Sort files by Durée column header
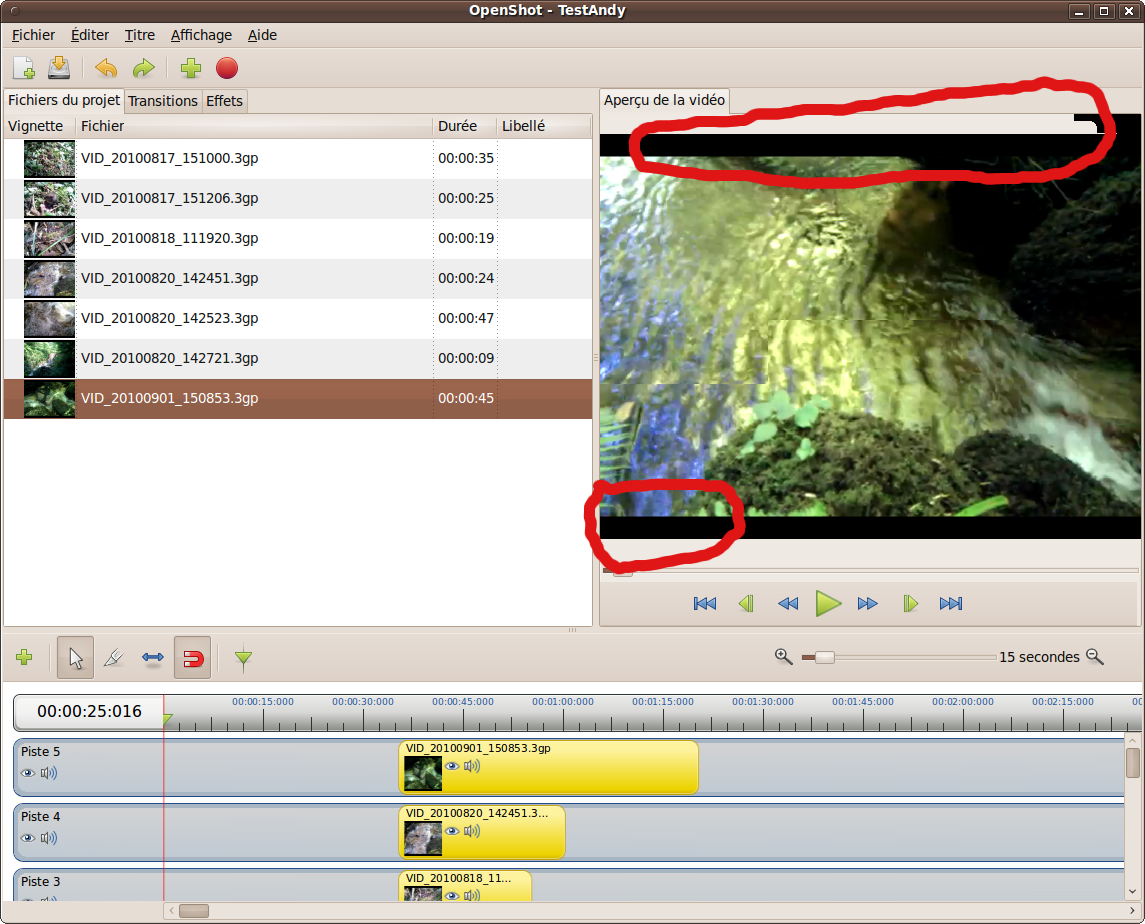Screen dimensions: 1145x924 click(x=457, y=126)
